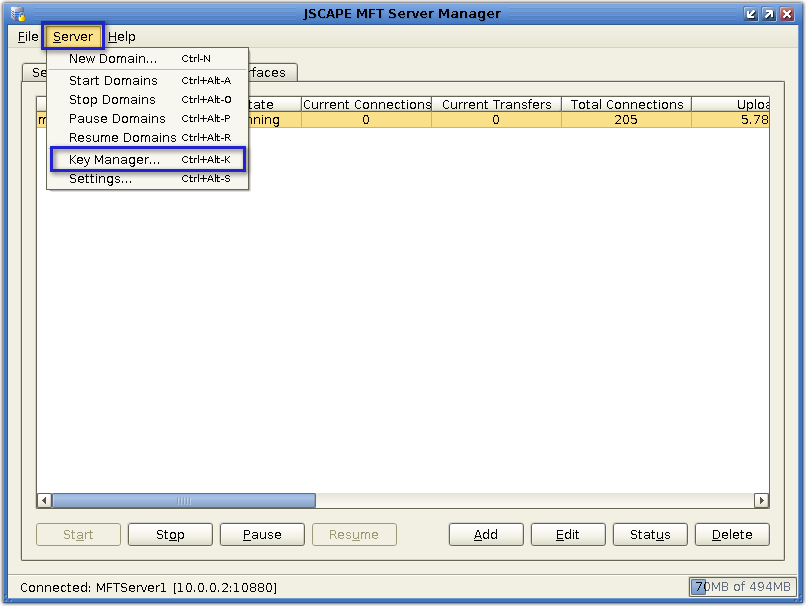806x606 pixels.
Task: Click the left scroll arrow
Action: coord(44,500)
